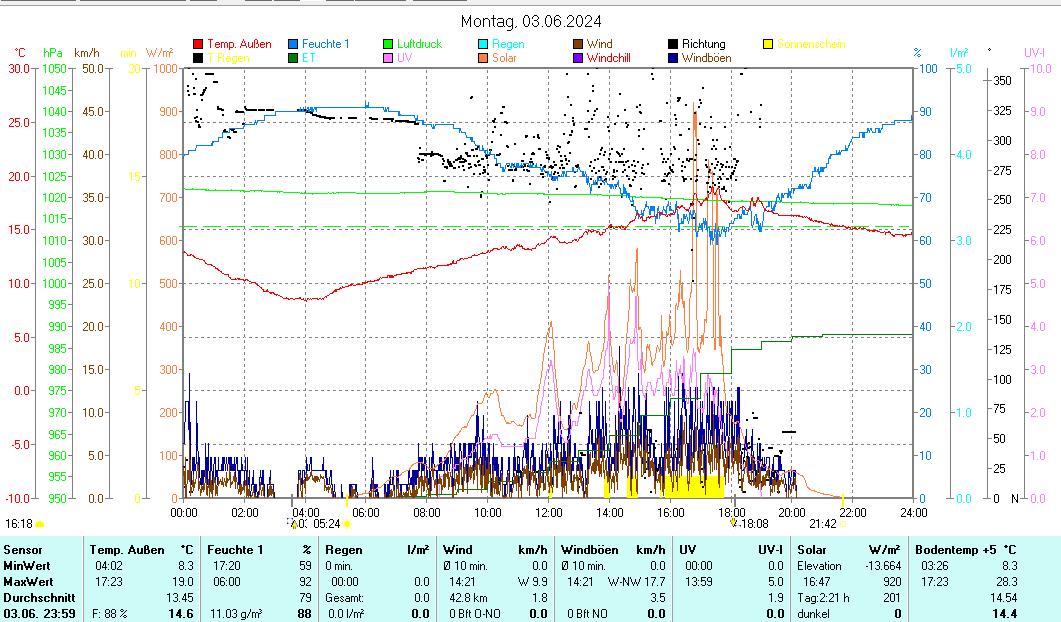Click the red Temp. Außen legend swatch
The width and height of the screenshot is (1061, 622).
click(198, 44)
